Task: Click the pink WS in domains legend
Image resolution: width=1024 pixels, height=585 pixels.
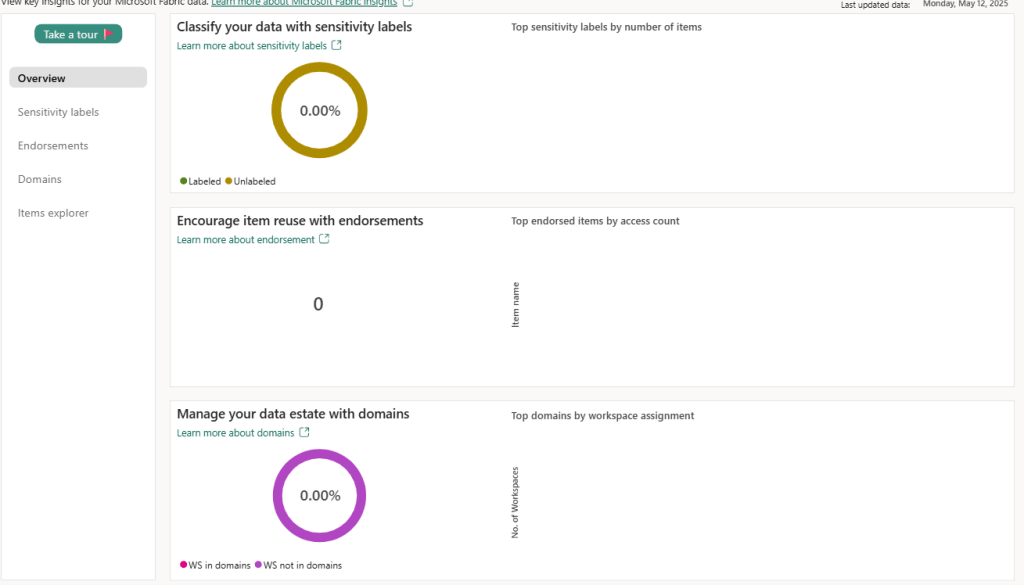Action: click(x=184, y=565)
